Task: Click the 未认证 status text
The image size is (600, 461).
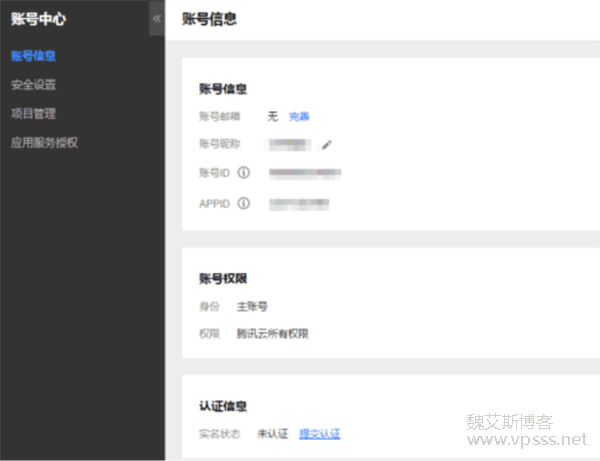Action: click(272, 434)
